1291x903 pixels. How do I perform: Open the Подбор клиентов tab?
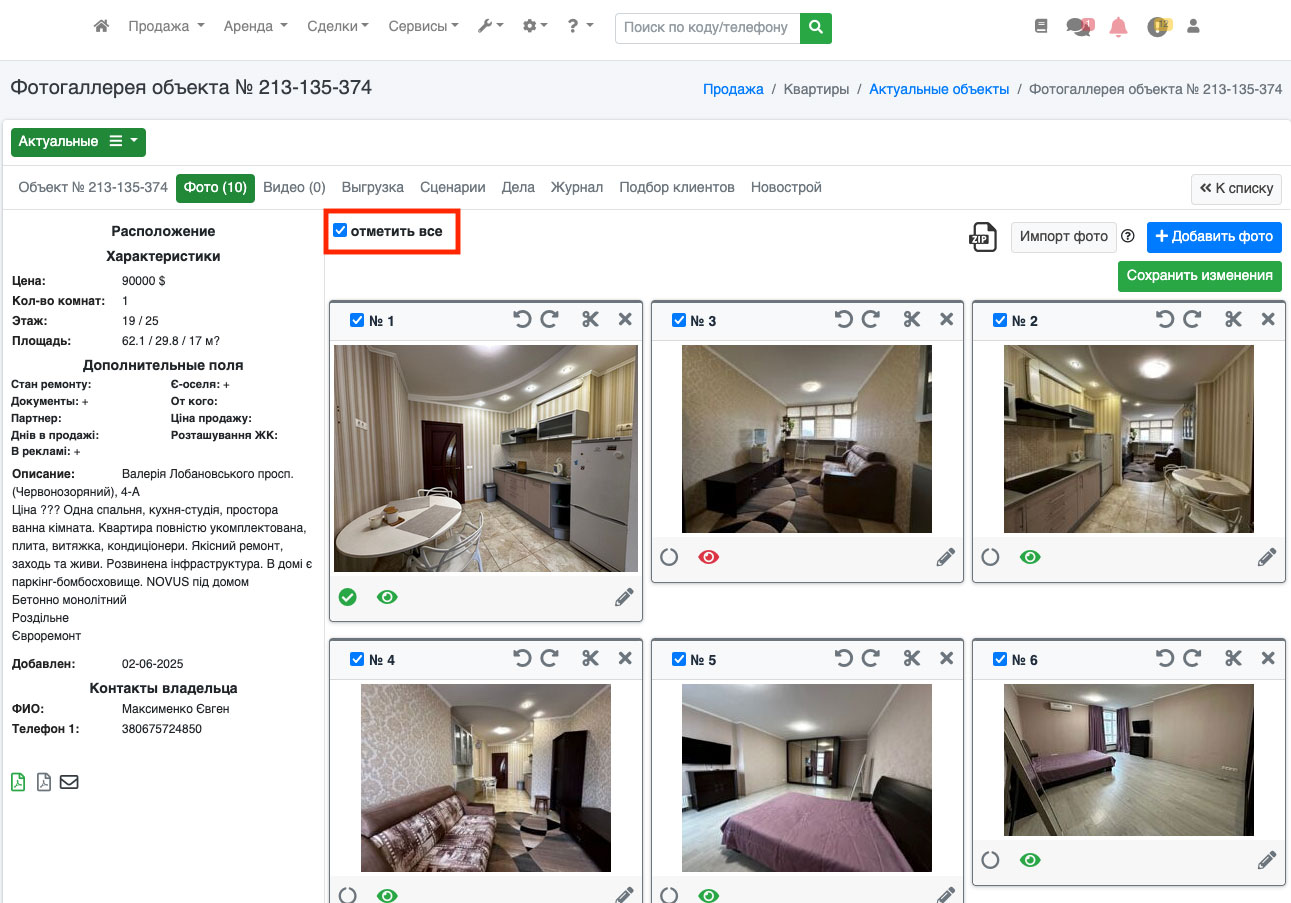pyautogui.click(x=676, y=188)
